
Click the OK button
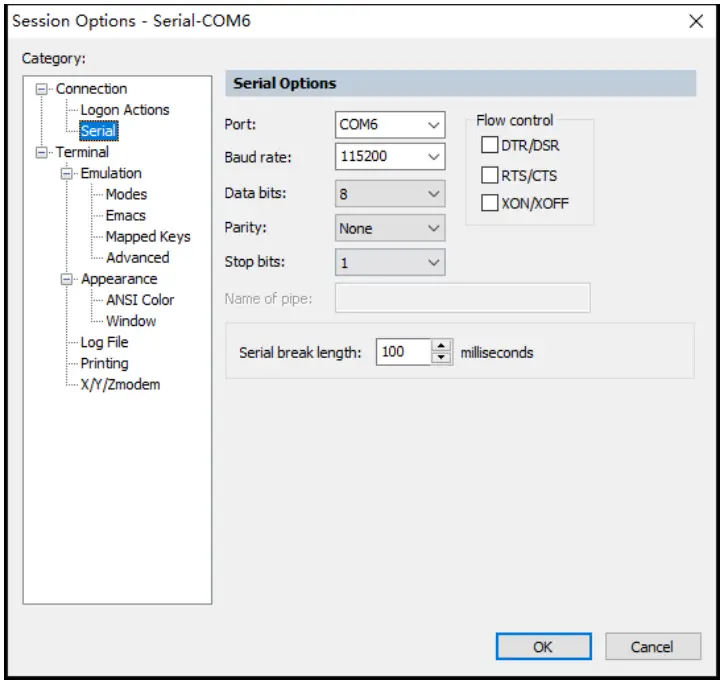click(543, 647)
